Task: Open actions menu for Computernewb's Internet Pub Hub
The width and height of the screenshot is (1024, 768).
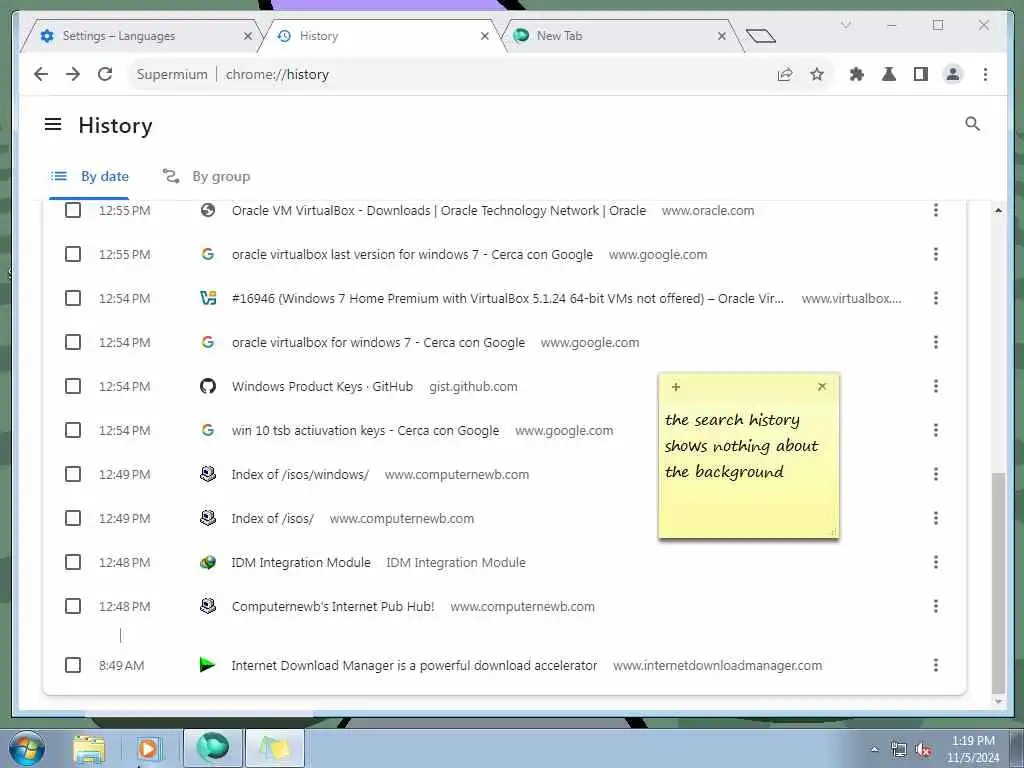Action: tap(936, 606)
